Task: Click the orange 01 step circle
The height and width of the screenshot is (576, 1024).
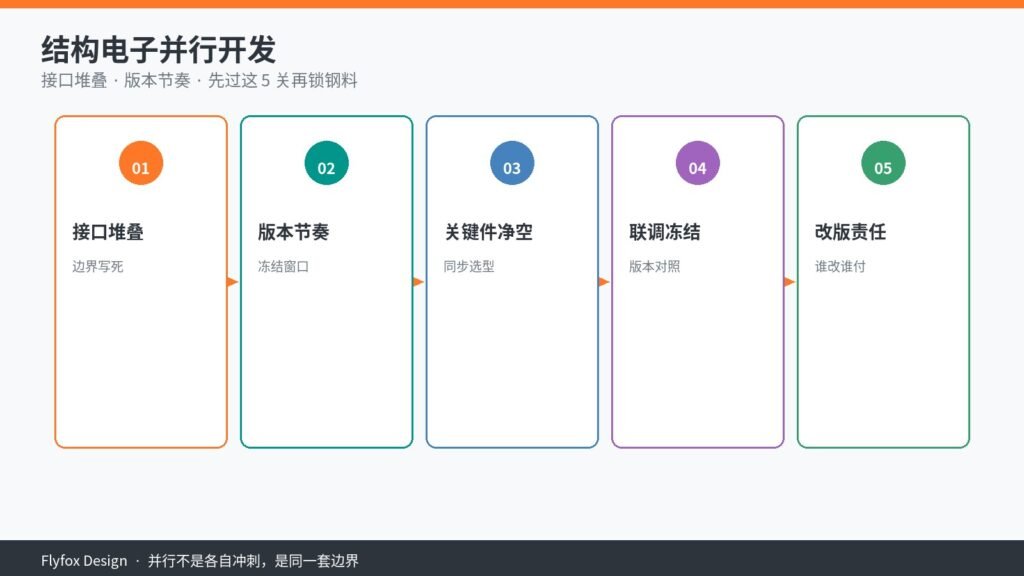Action: pyautogui.click(x=141, y=163)
